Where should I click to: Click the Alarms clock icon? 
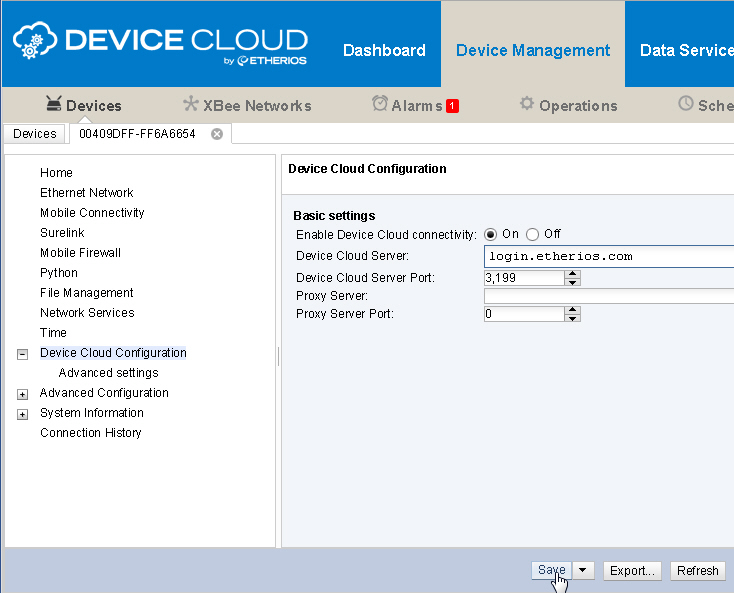380,104
